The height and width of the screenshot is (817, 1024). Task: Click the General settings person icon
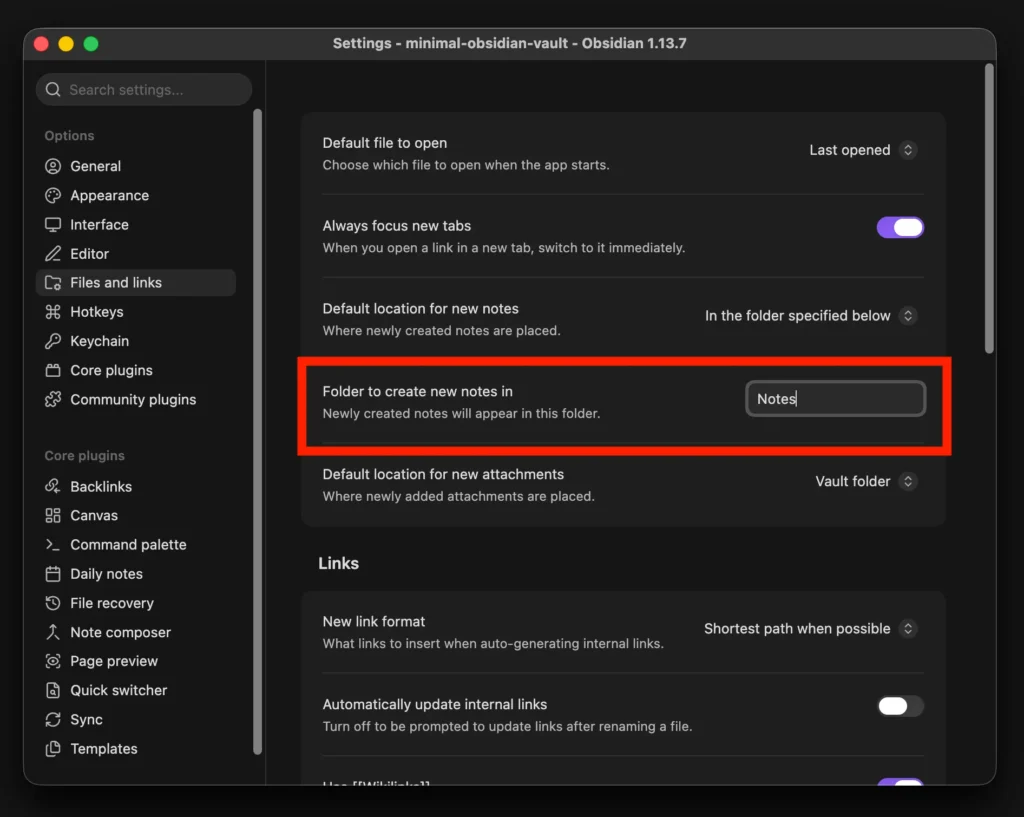pos(53,166)
